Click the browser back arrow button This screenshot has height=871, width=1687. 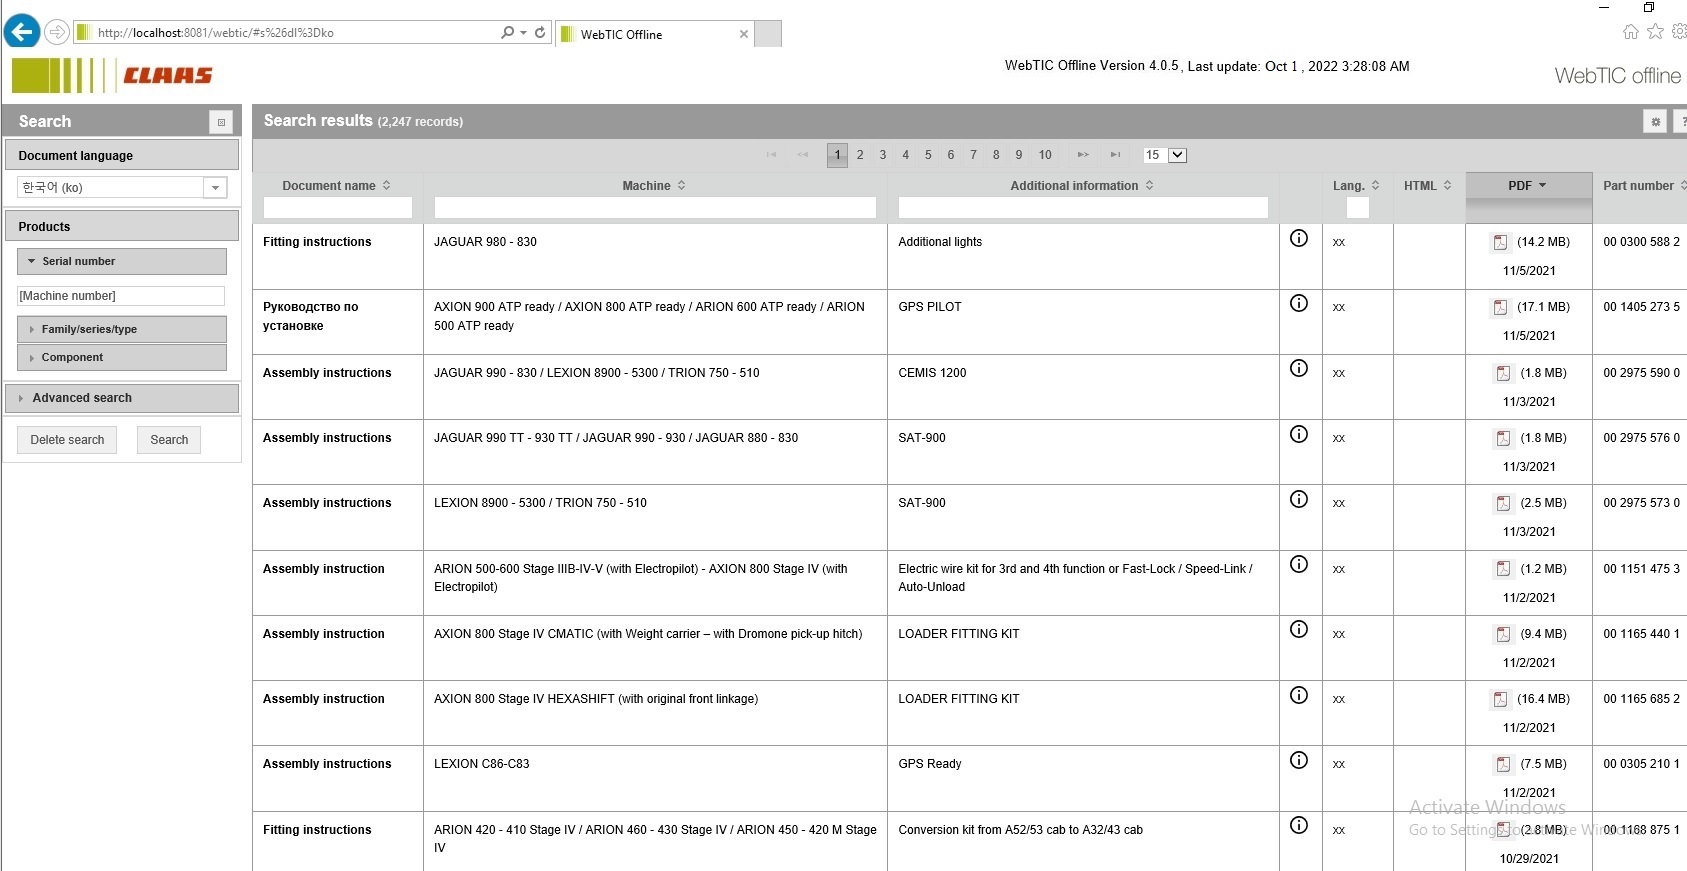(x=22, y=32)
